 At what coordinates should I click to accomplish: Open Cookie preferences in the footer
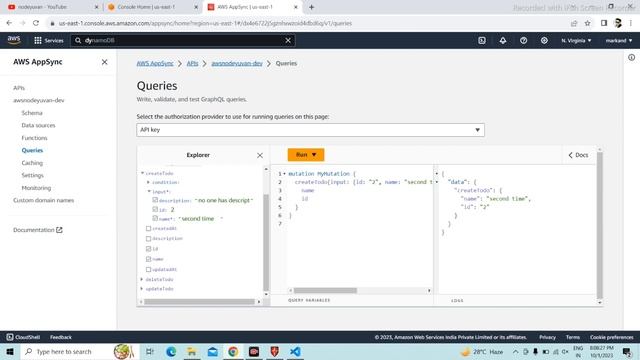tap(611, 337)
